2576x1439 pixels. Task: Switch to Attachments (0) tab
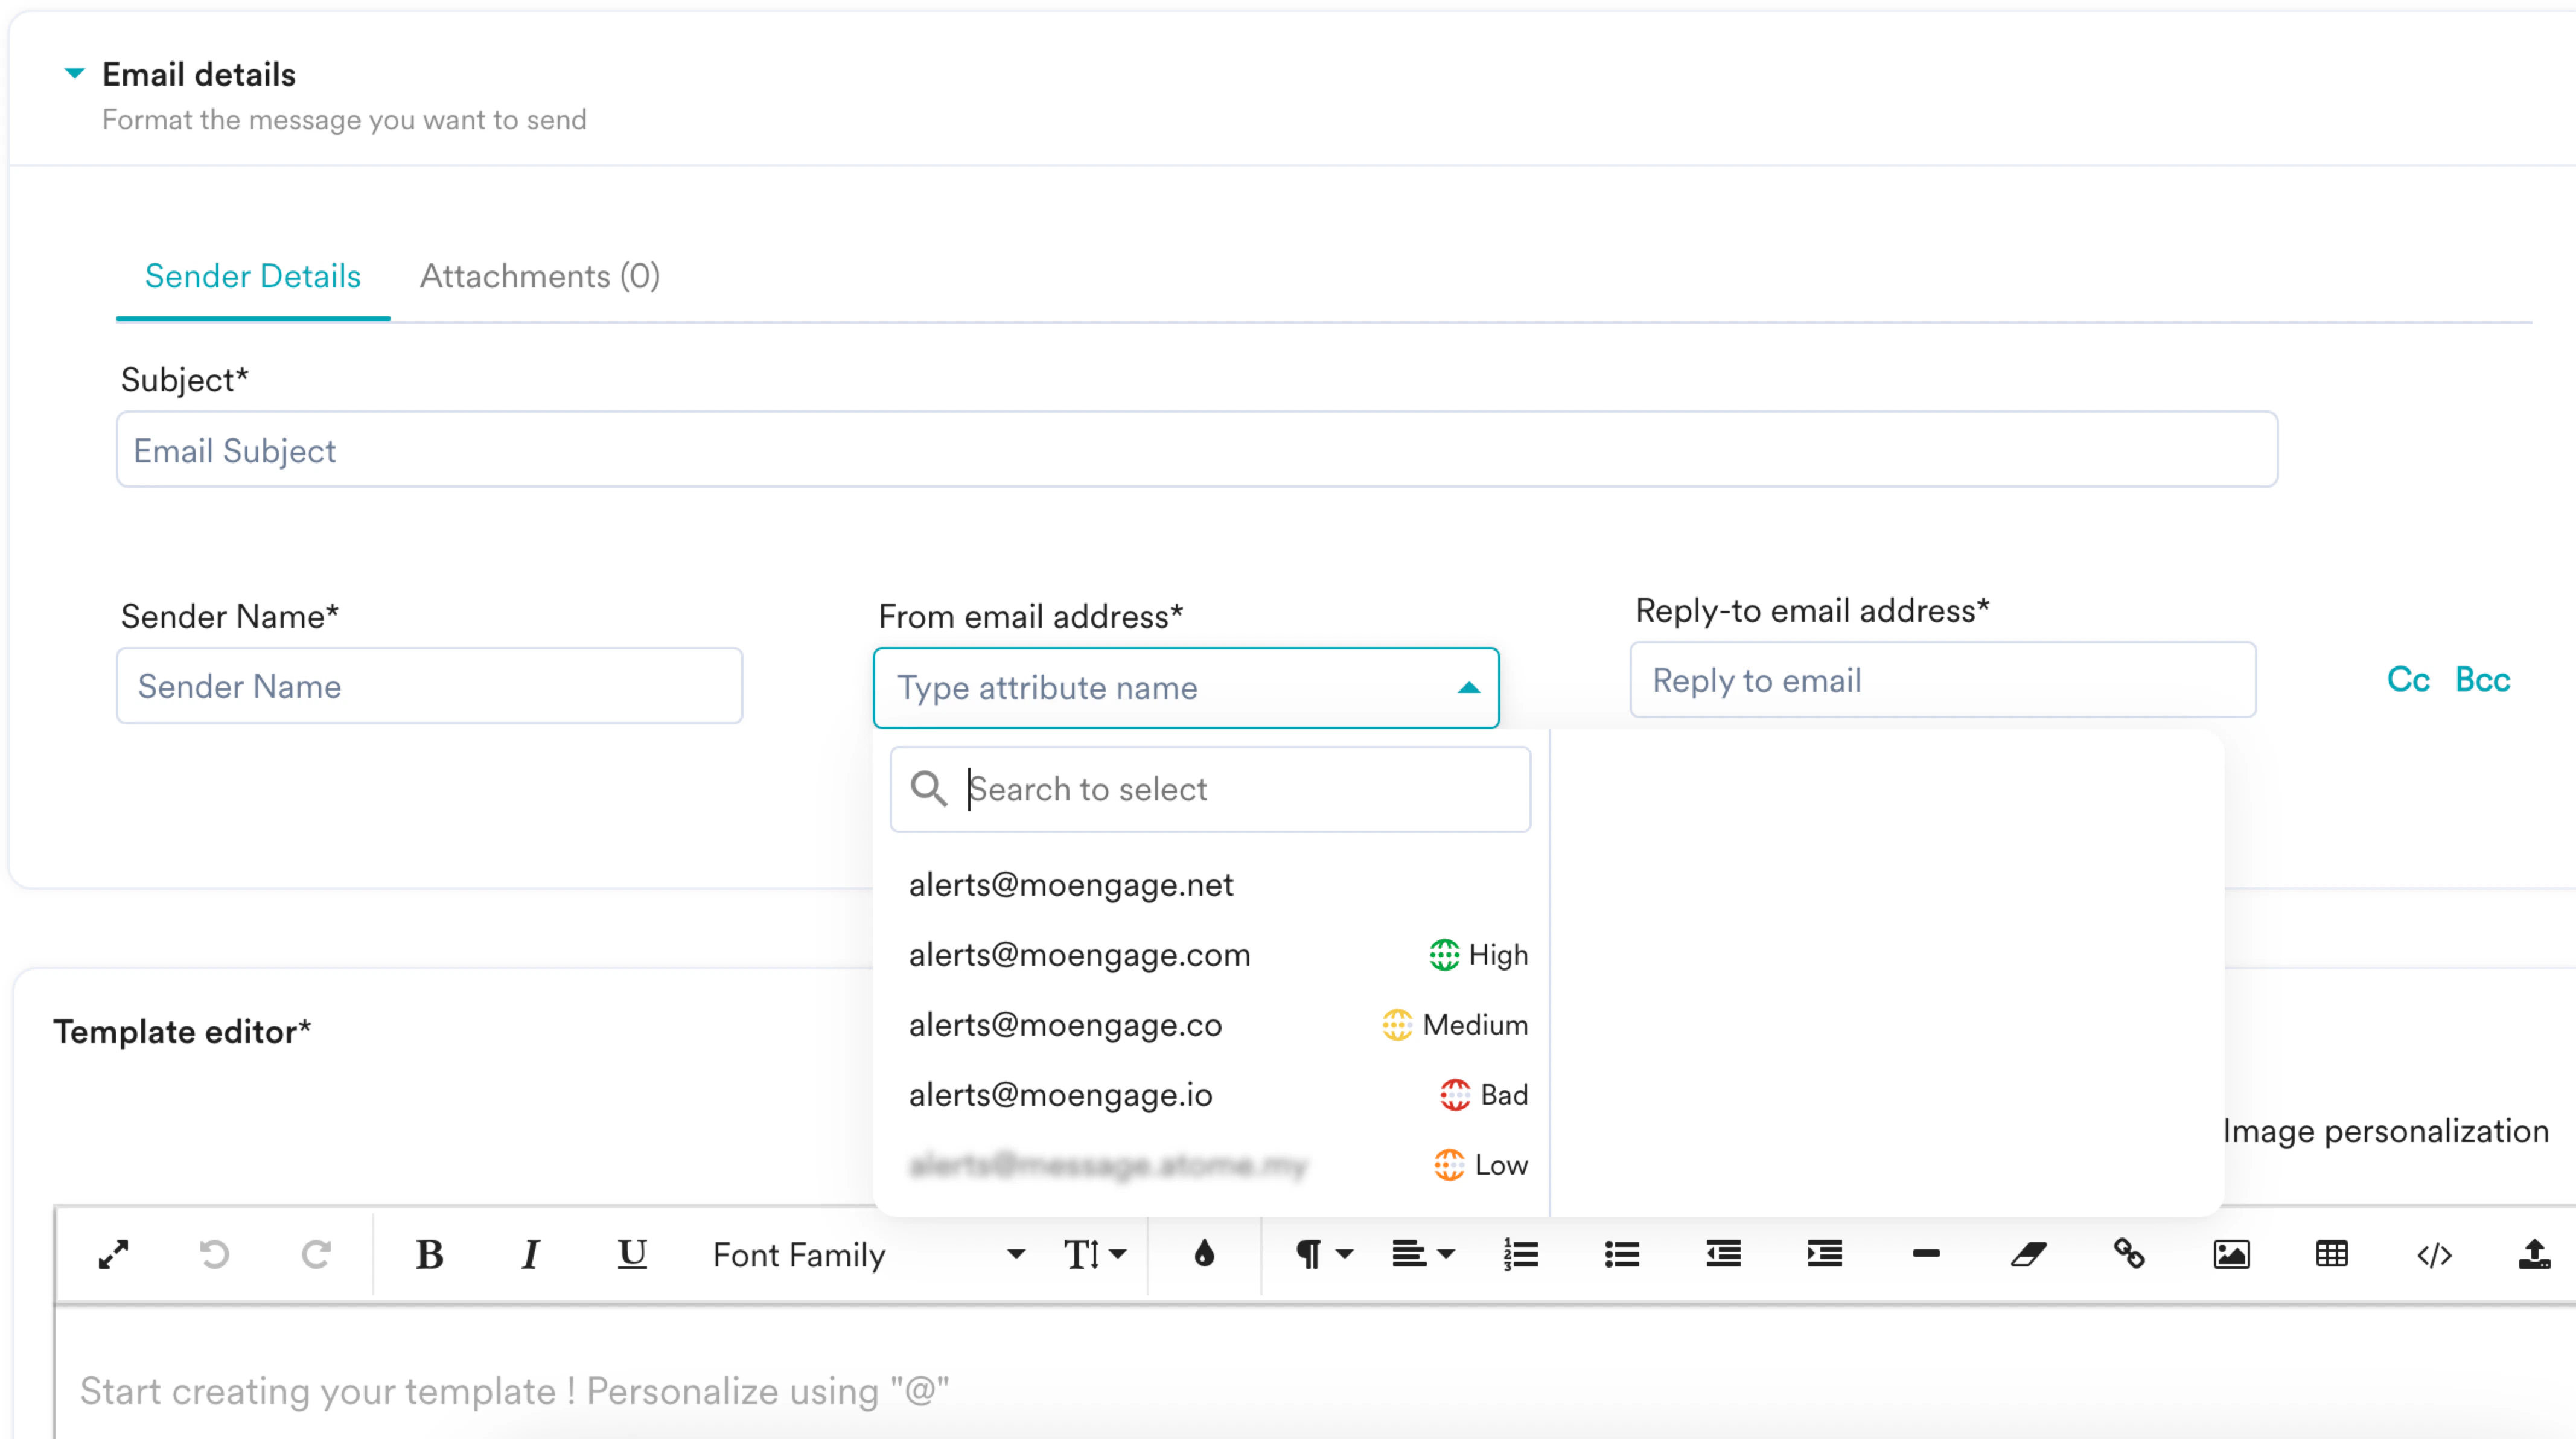click(539, 276)
